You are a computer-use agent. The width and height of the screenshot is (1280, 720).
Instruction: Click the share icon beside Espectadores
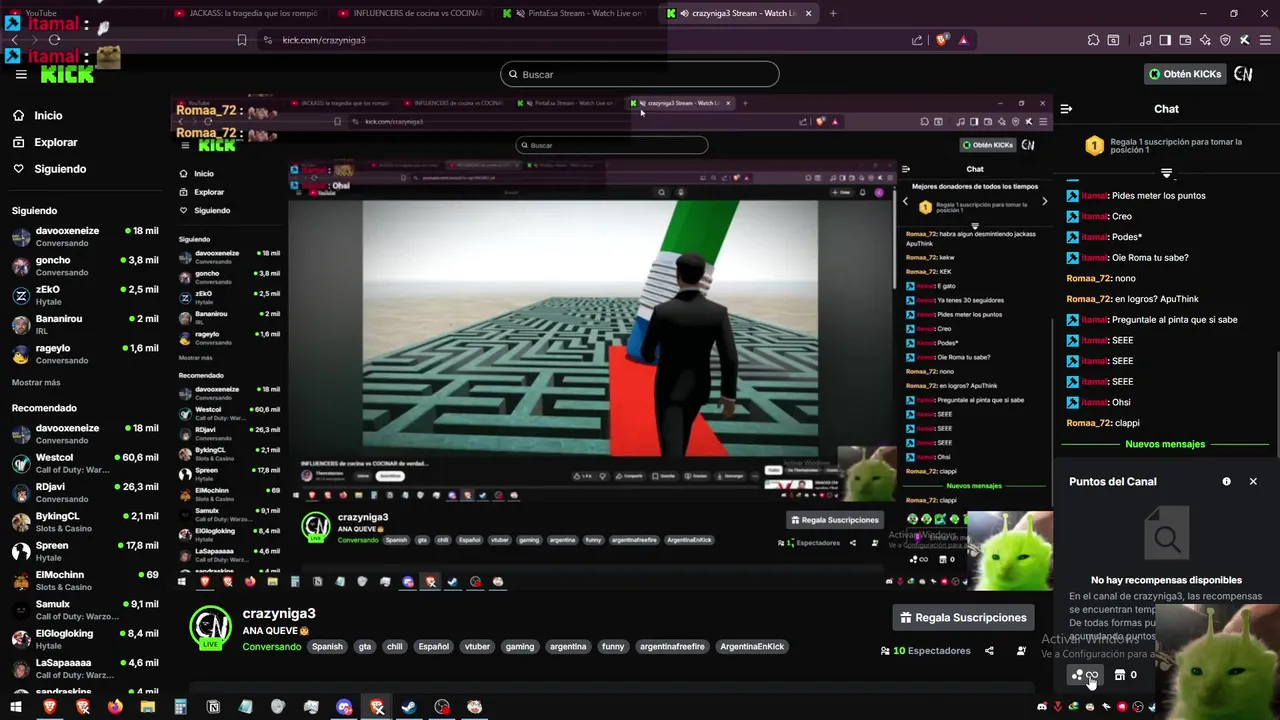[x=989, y=651]
